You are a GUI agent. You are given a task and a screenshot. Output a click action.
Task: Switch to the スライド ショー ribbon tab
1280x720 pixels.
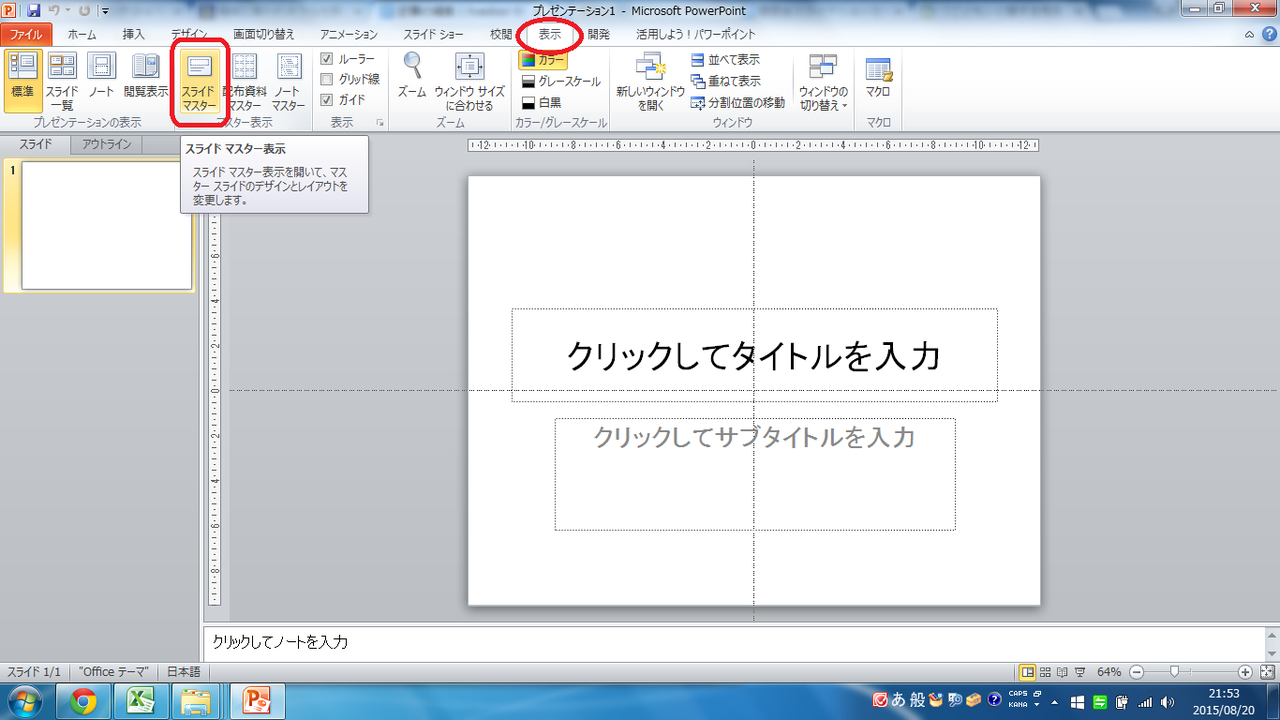coord(433,34)
